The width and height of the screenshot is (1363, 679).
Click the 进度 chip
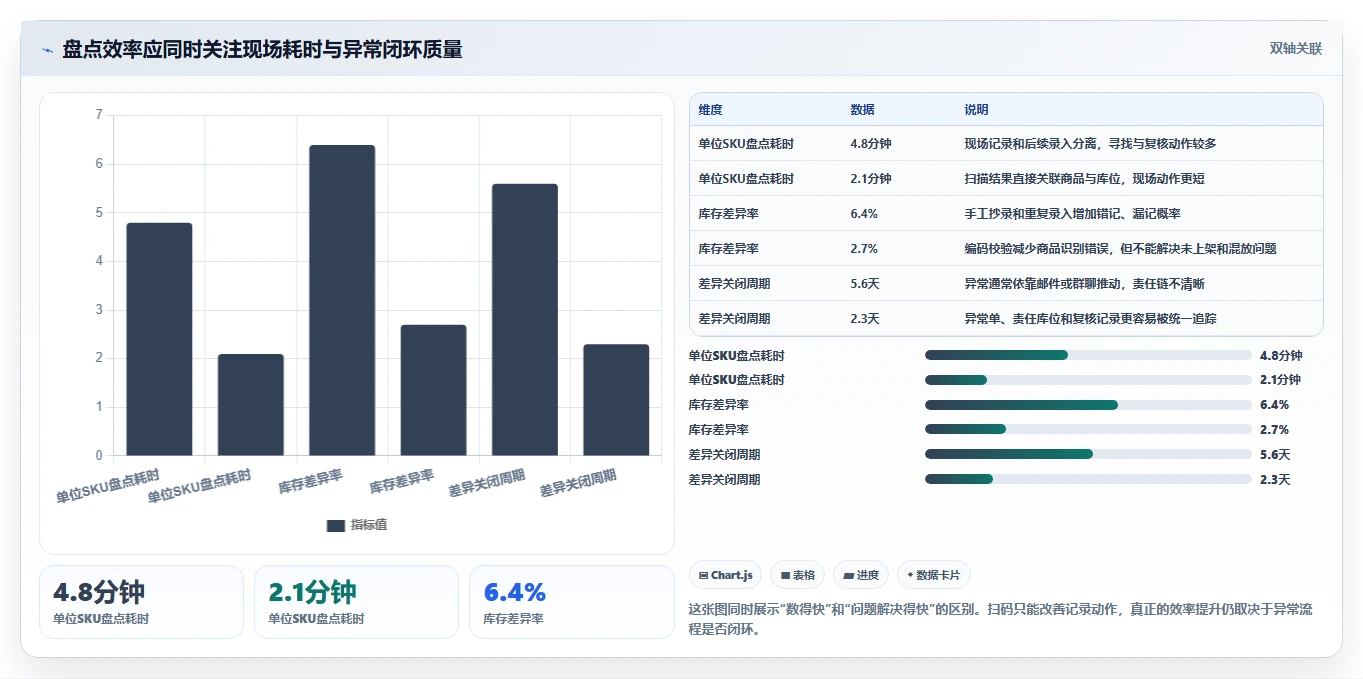tap(861, 575)
